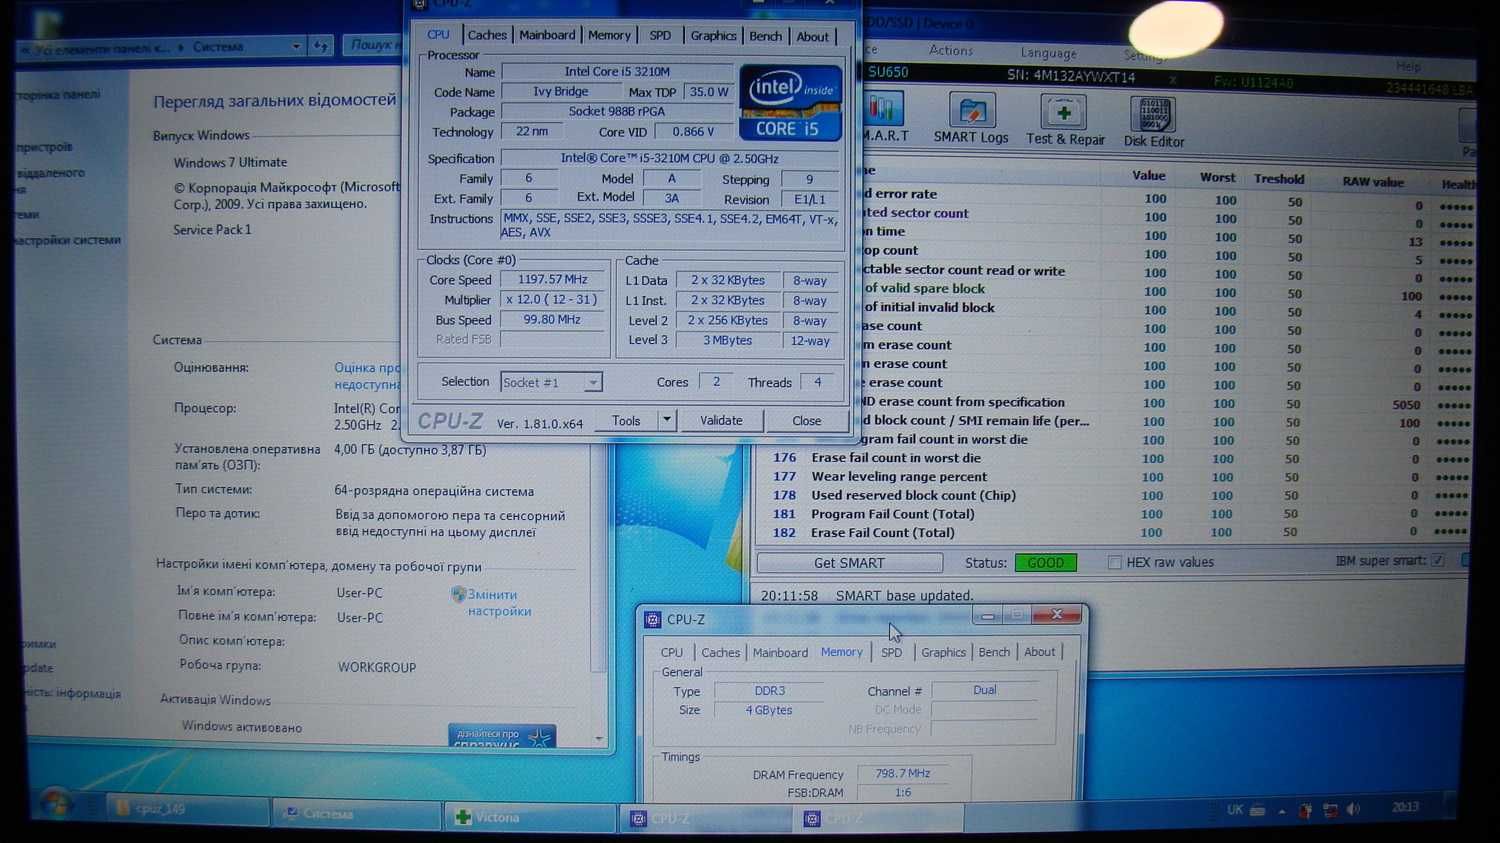This screenshot has height=843, width=1500.
Task: Click the Get SMART button
Action: [849, 563]
